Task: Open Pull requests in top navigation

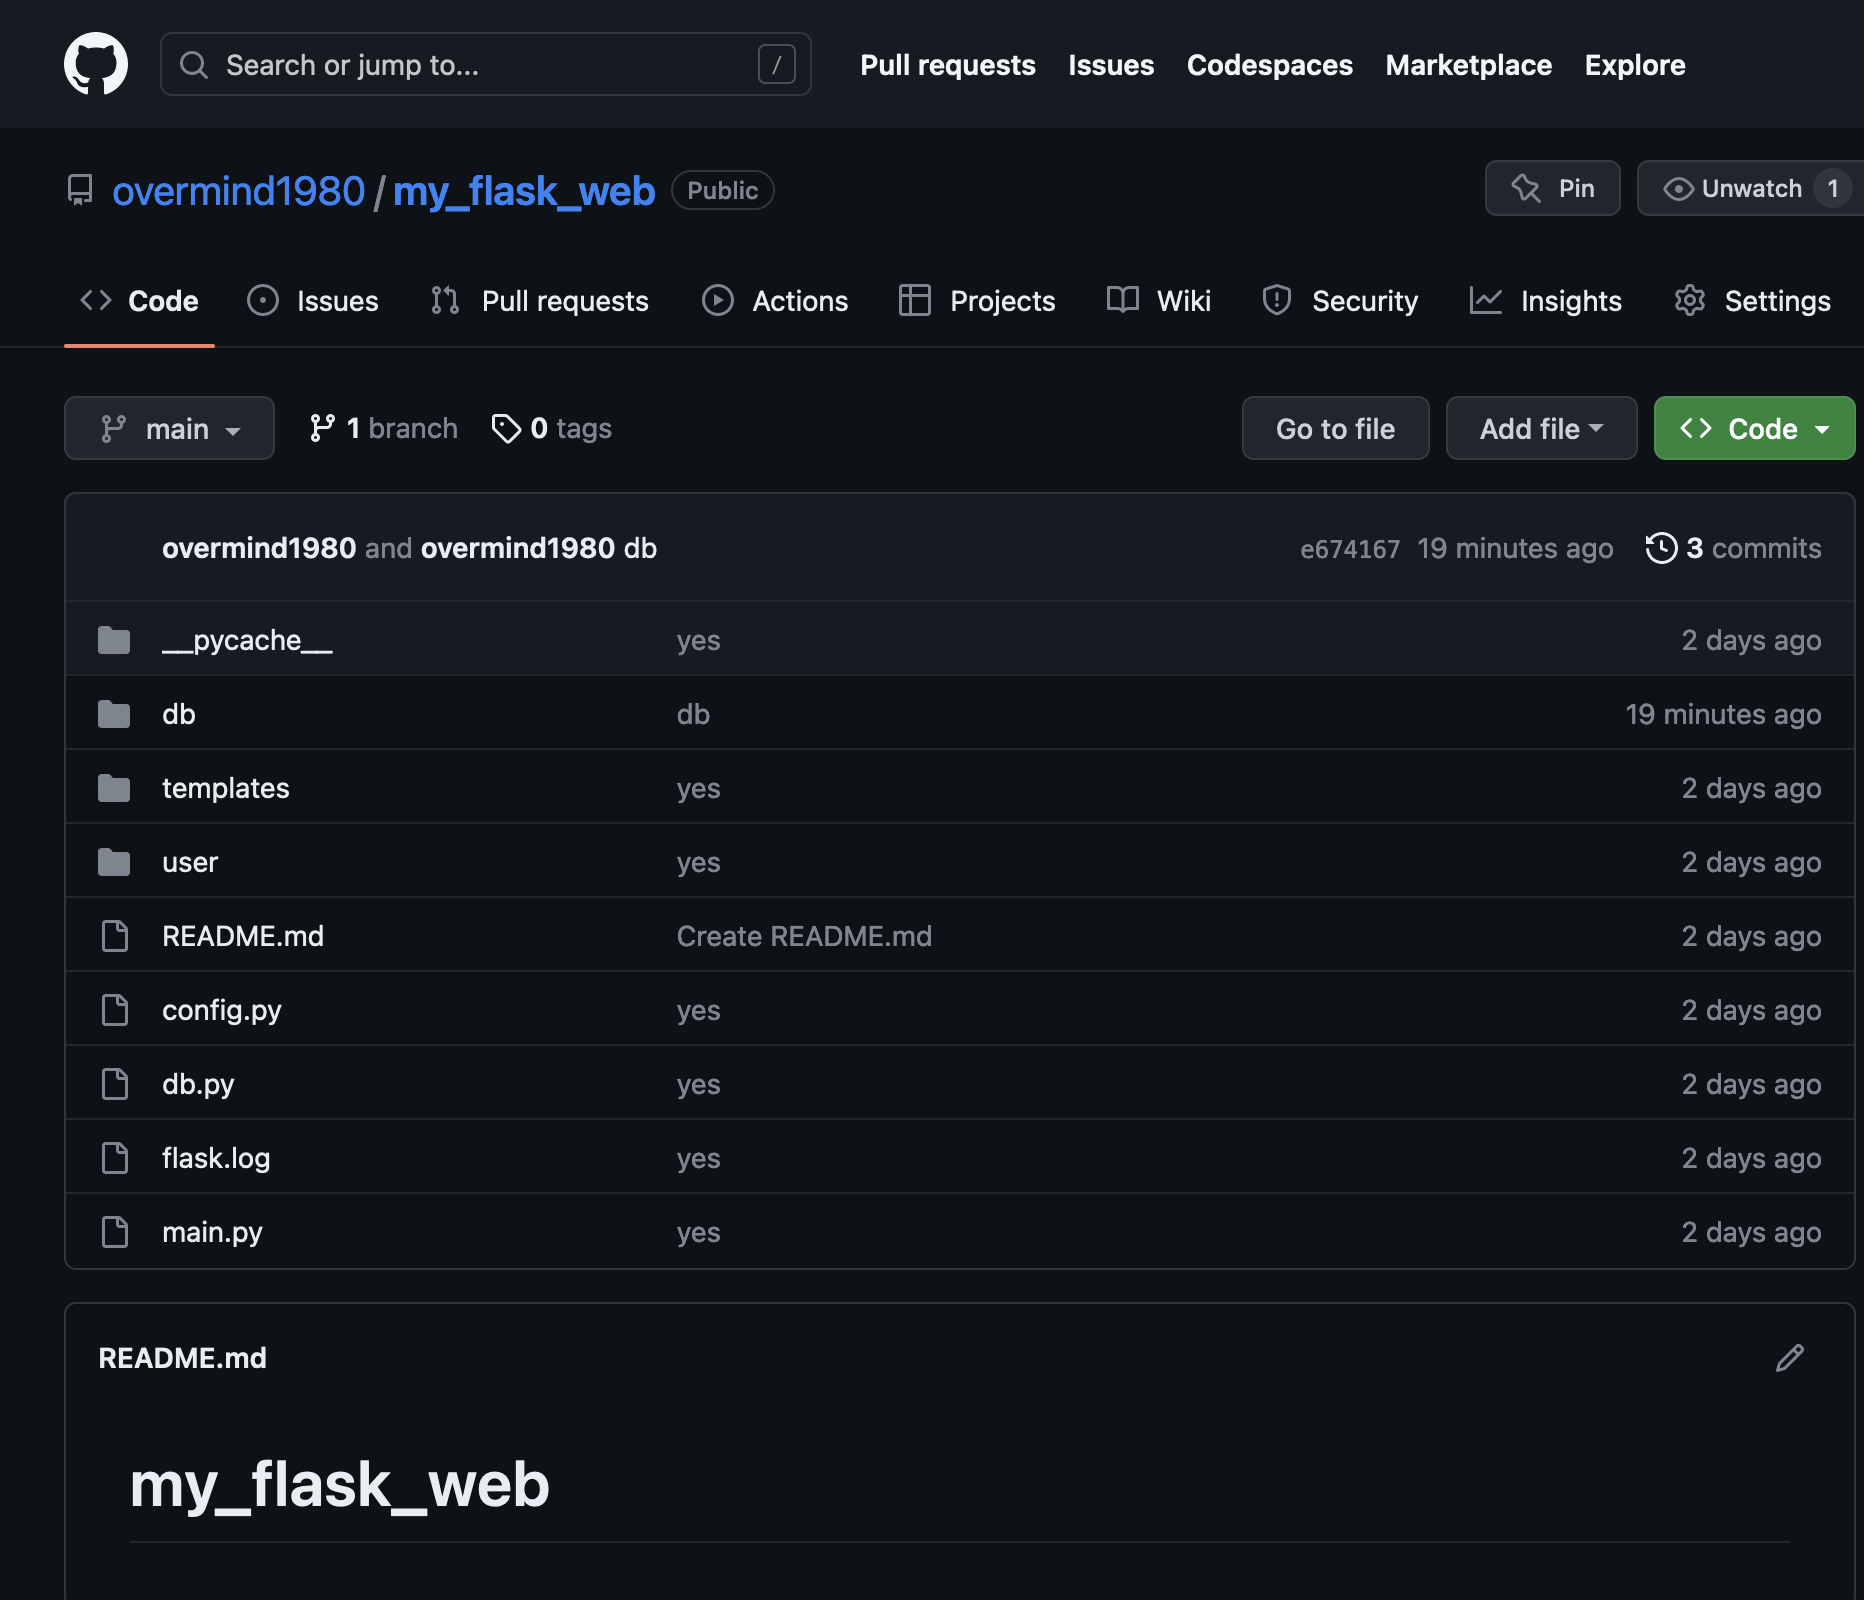Action: tap(948, 65)
